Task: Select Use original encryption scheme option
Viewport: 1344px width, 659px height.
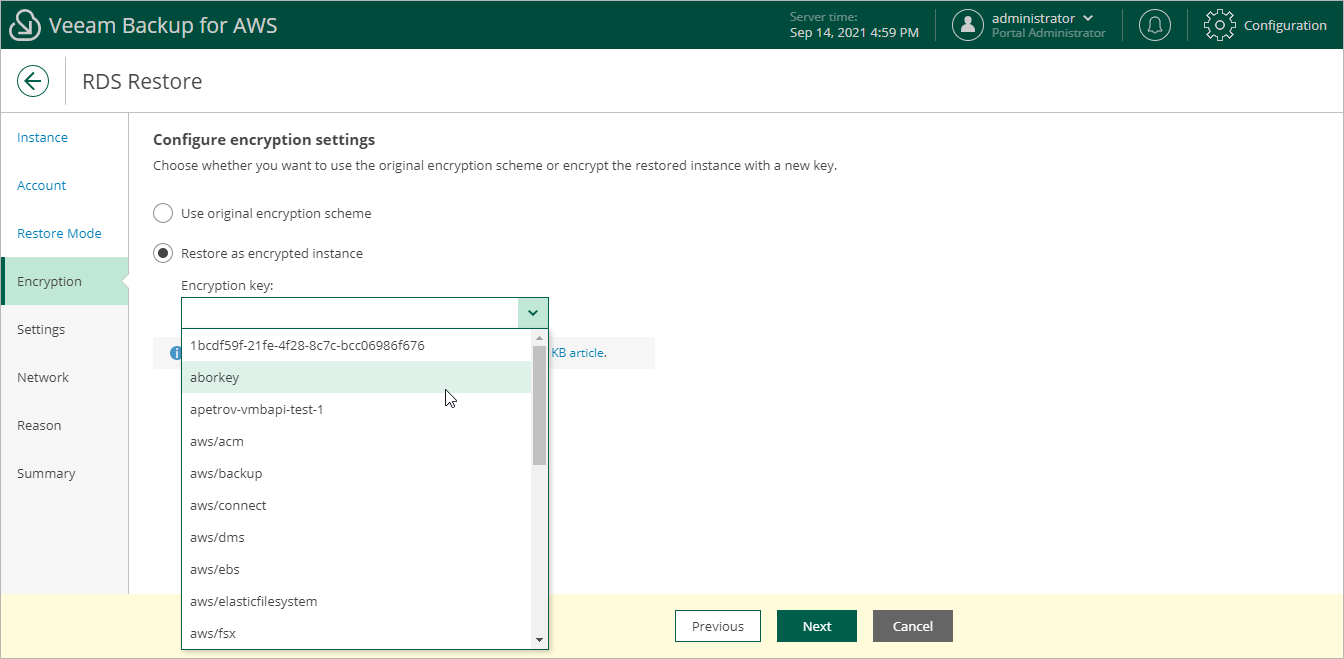Action: pos(162,213)
